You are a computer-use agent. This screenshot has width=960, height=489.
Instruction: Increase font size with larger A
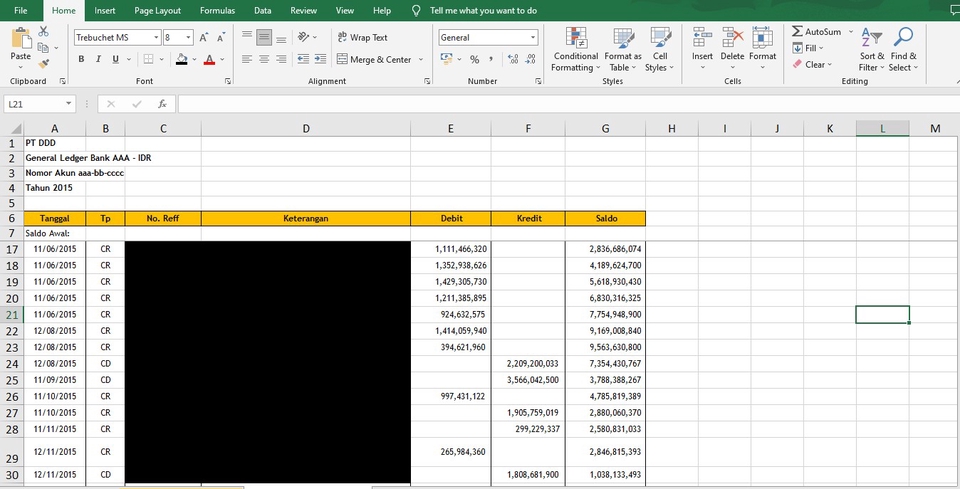pyautogui.click(x=204, y=37)
